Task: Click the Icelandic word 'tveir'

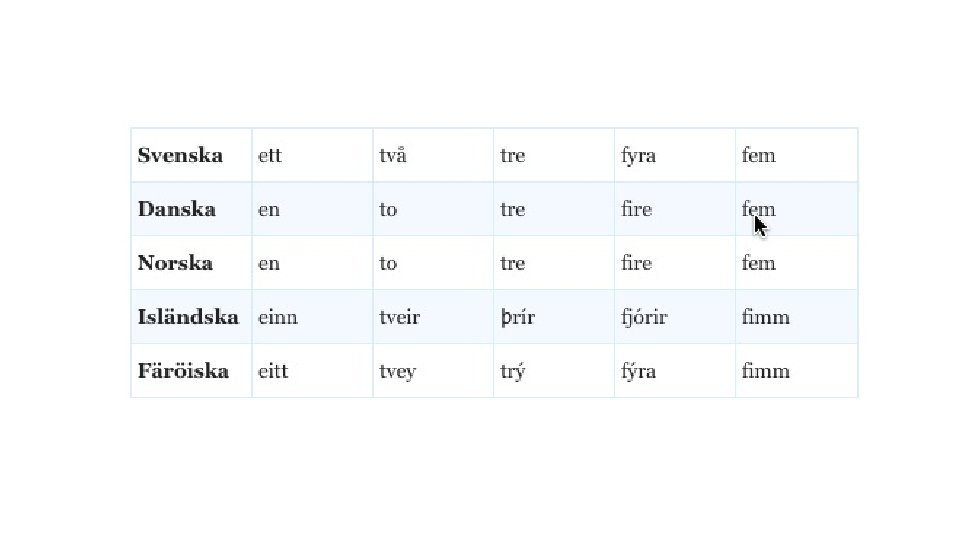Action: 399,317
